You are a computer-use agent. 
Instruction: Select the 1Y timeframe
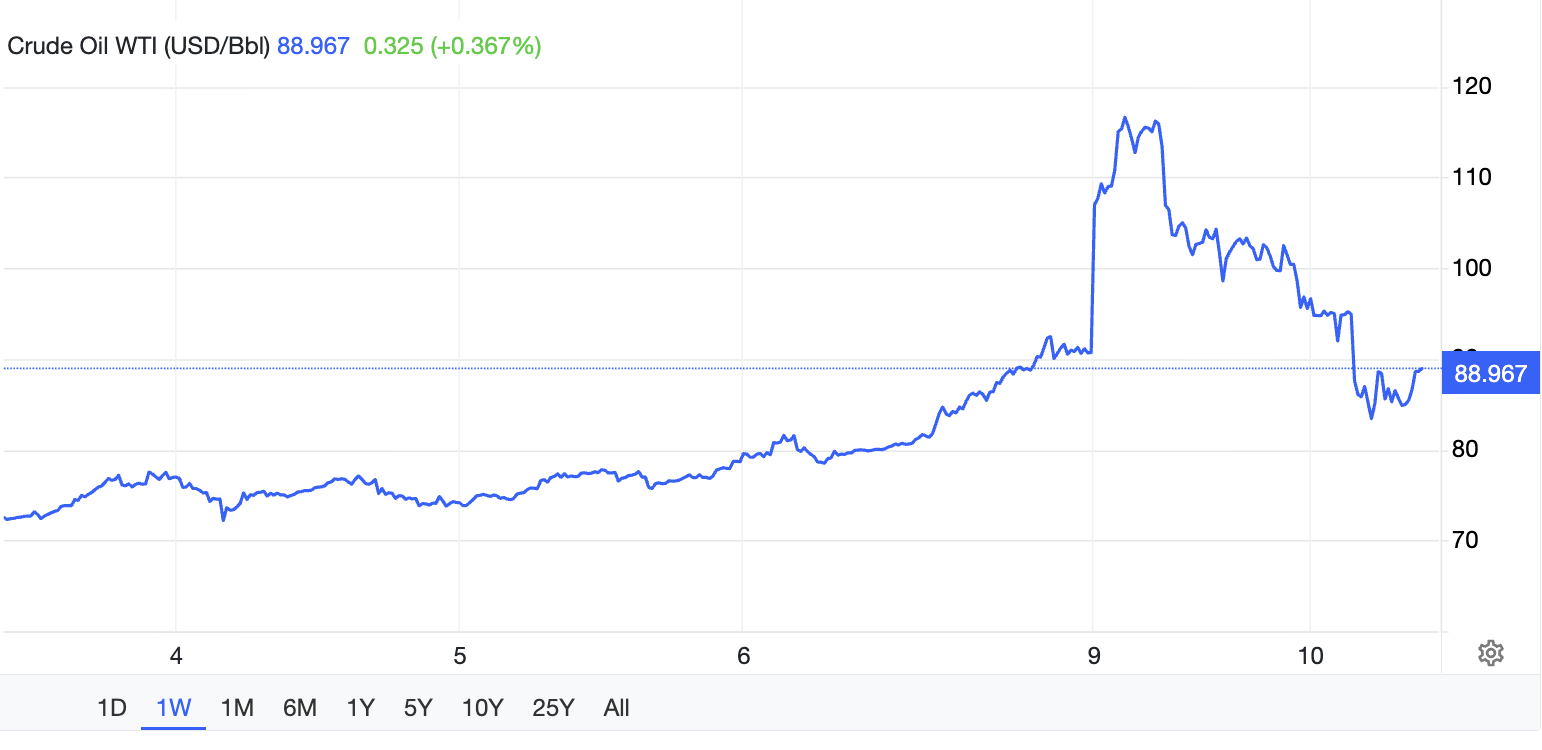[359, 708]
